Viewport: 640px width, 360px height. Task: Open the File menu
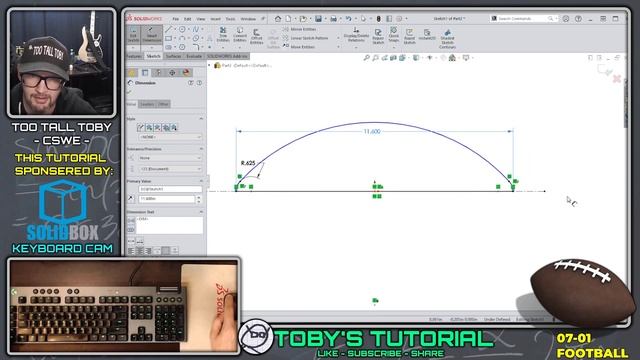click(x=176, y=19)
